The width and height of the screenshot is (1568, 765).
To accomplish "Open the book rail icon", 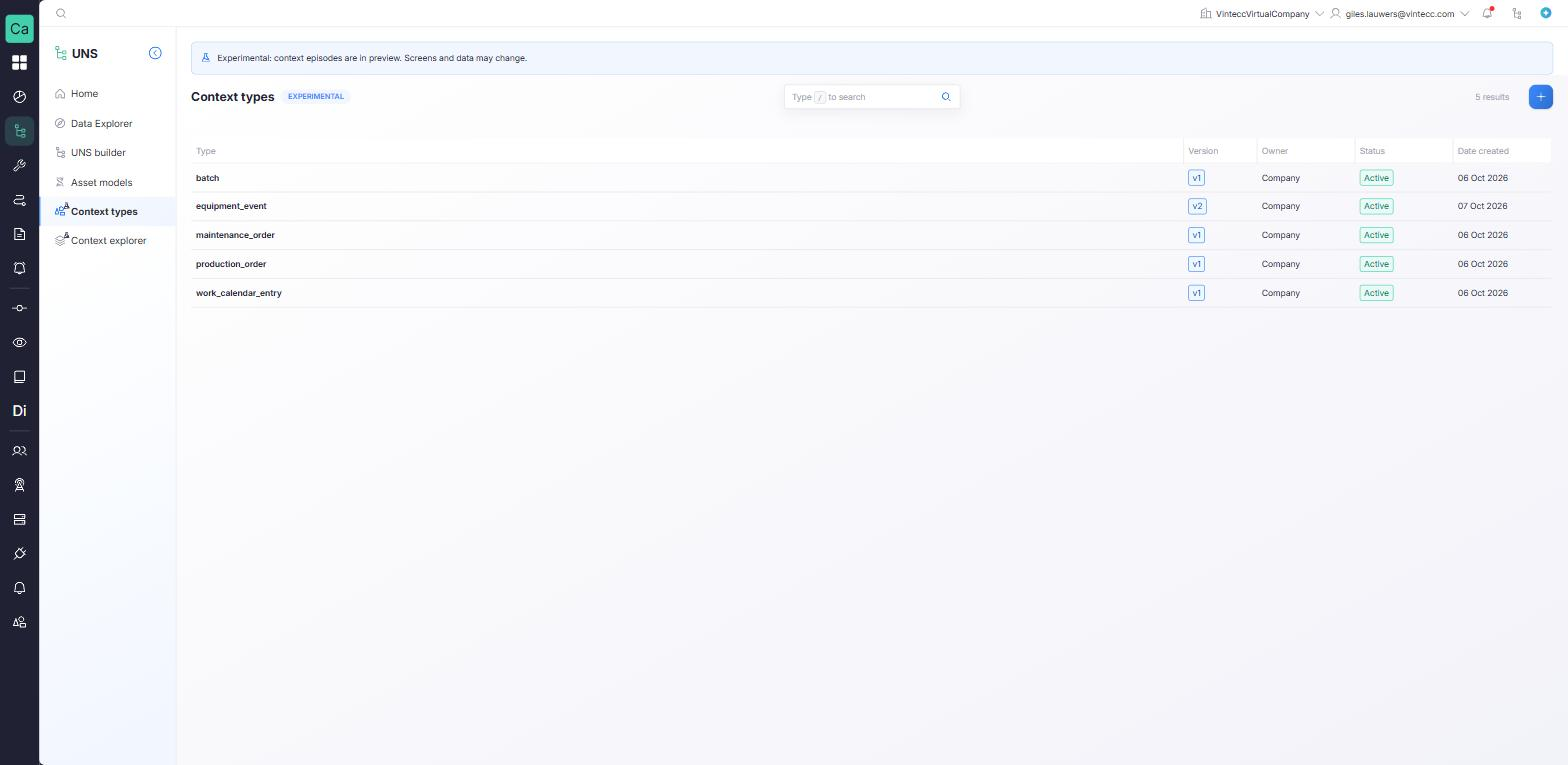I will click(19, 377).
